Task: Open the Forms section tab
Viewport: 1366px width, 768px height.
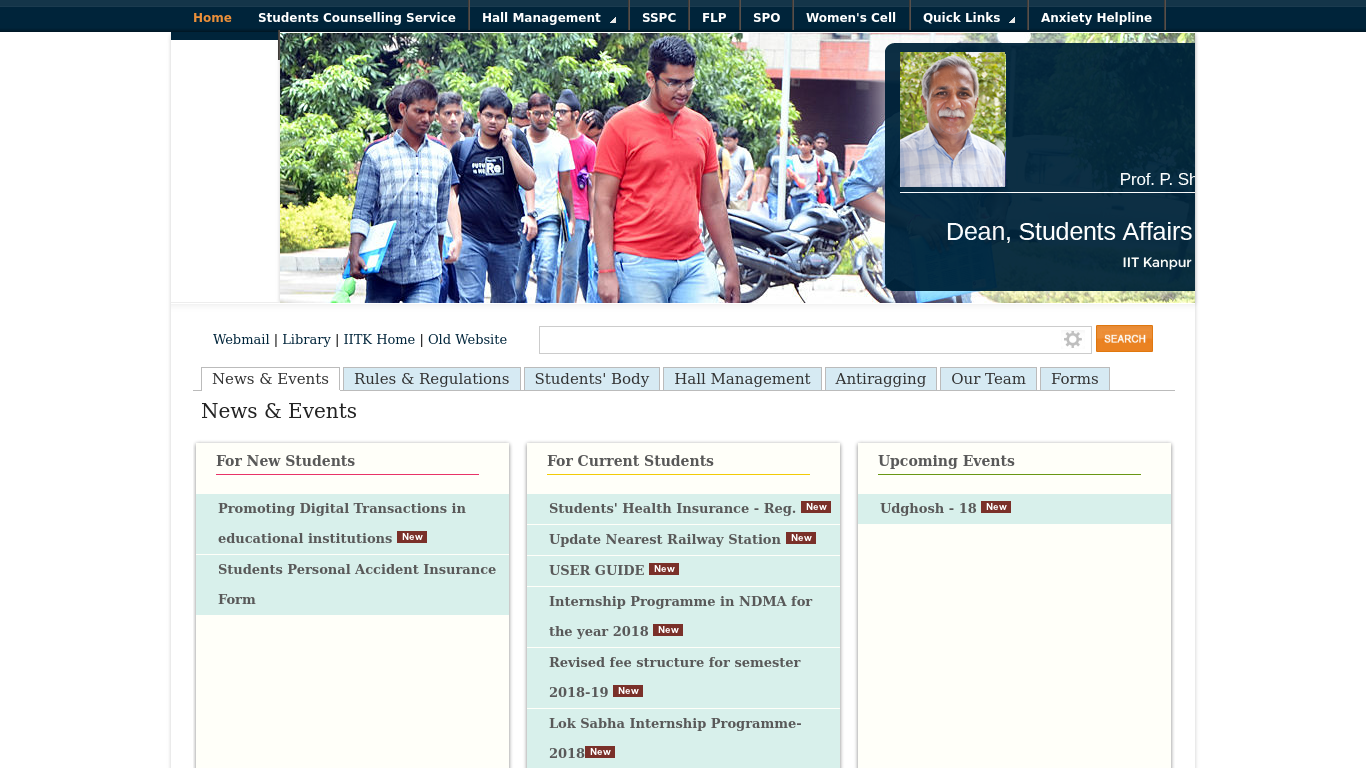Action: point(1074,378)
